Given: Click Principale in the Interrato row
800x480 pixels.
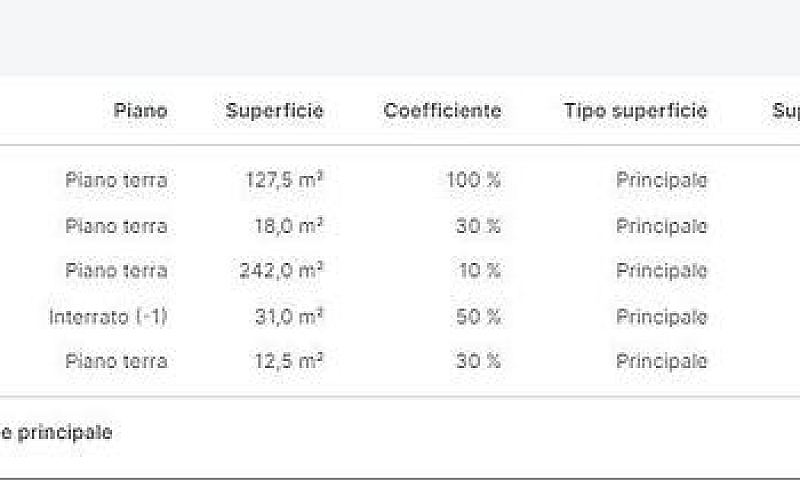Looking at the screenshot, I should click(662, 317).
